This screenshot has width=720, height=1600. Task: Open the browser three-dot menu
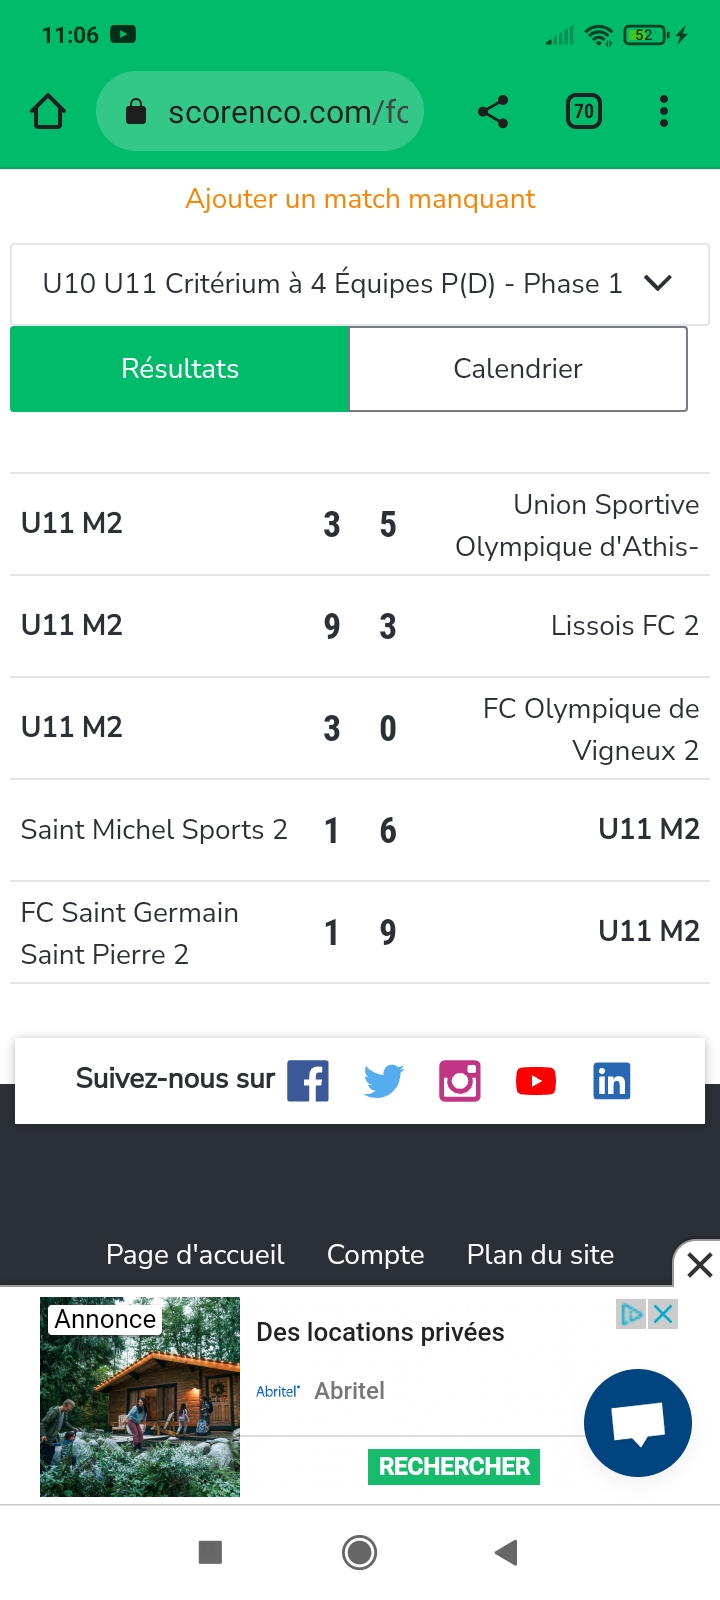[x=664, y=111]
